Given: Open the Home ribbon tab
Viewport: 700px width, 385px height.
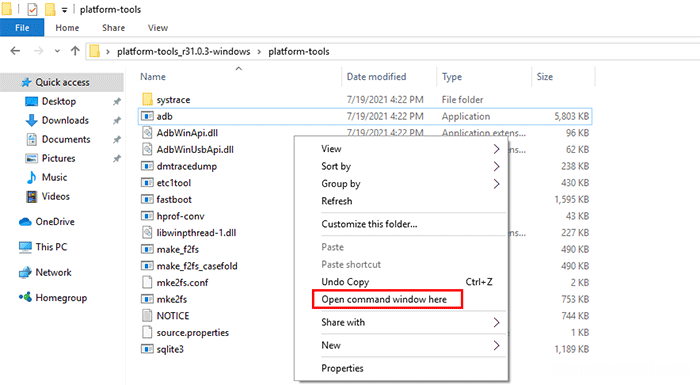Looking at the screenshot, I should click(x=67, y=28).
